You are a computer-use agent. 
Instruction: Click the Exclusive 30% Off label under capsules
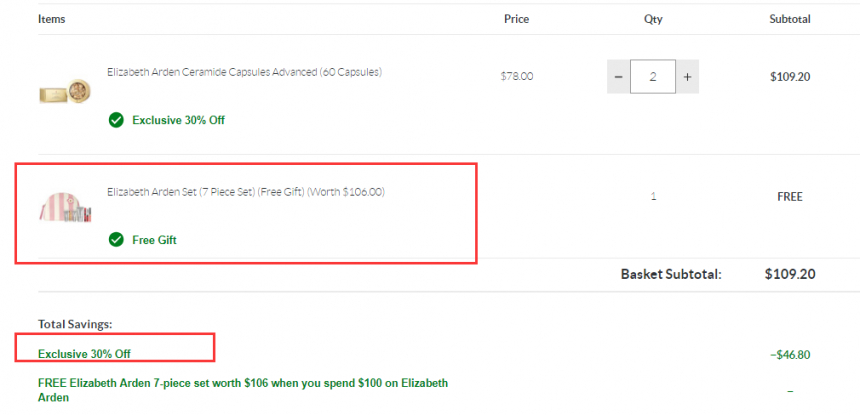tap(178, 120)
